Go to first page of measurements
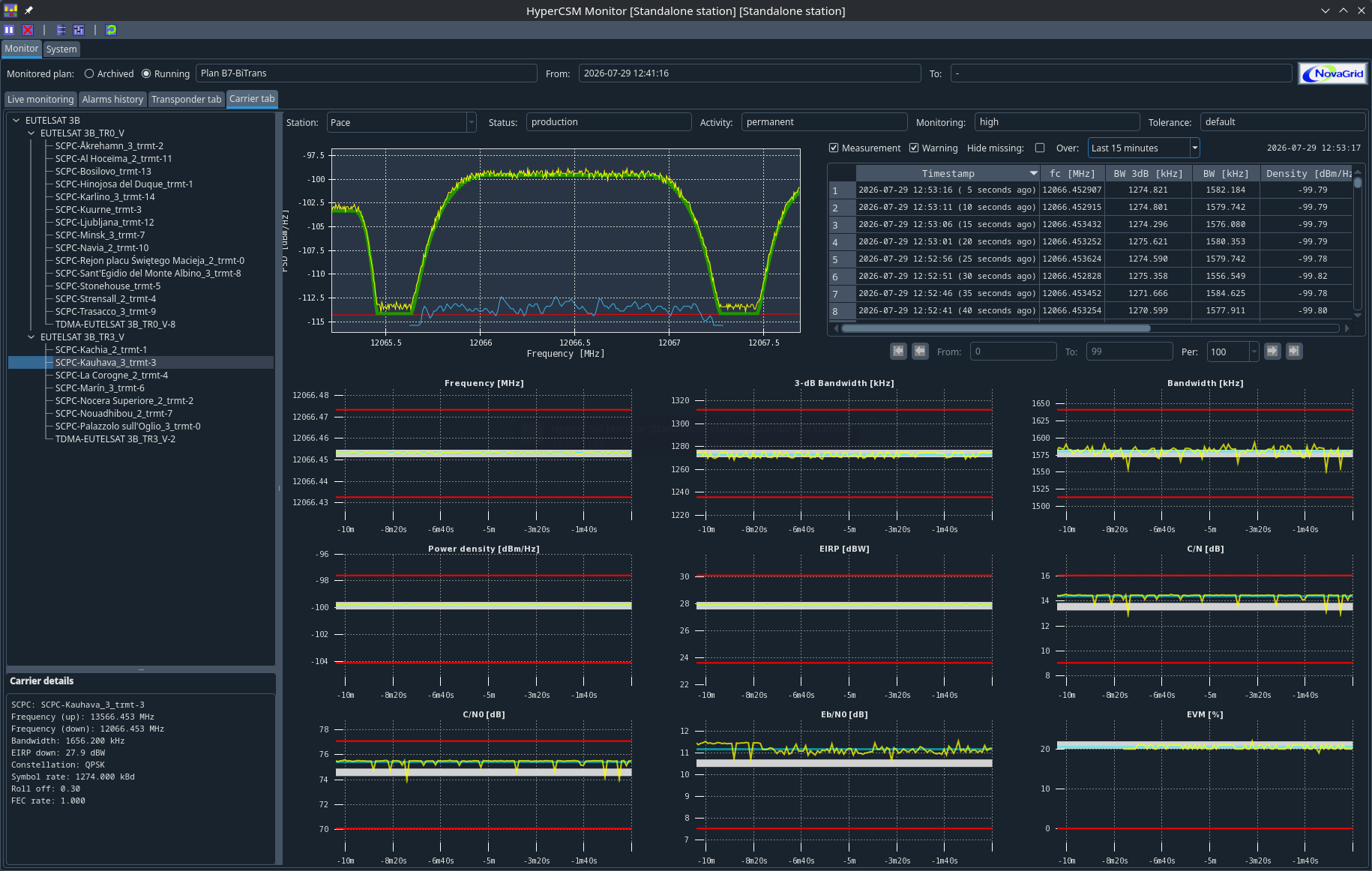This screenshot has width=1372, height=896. click(x=898, y=351)
